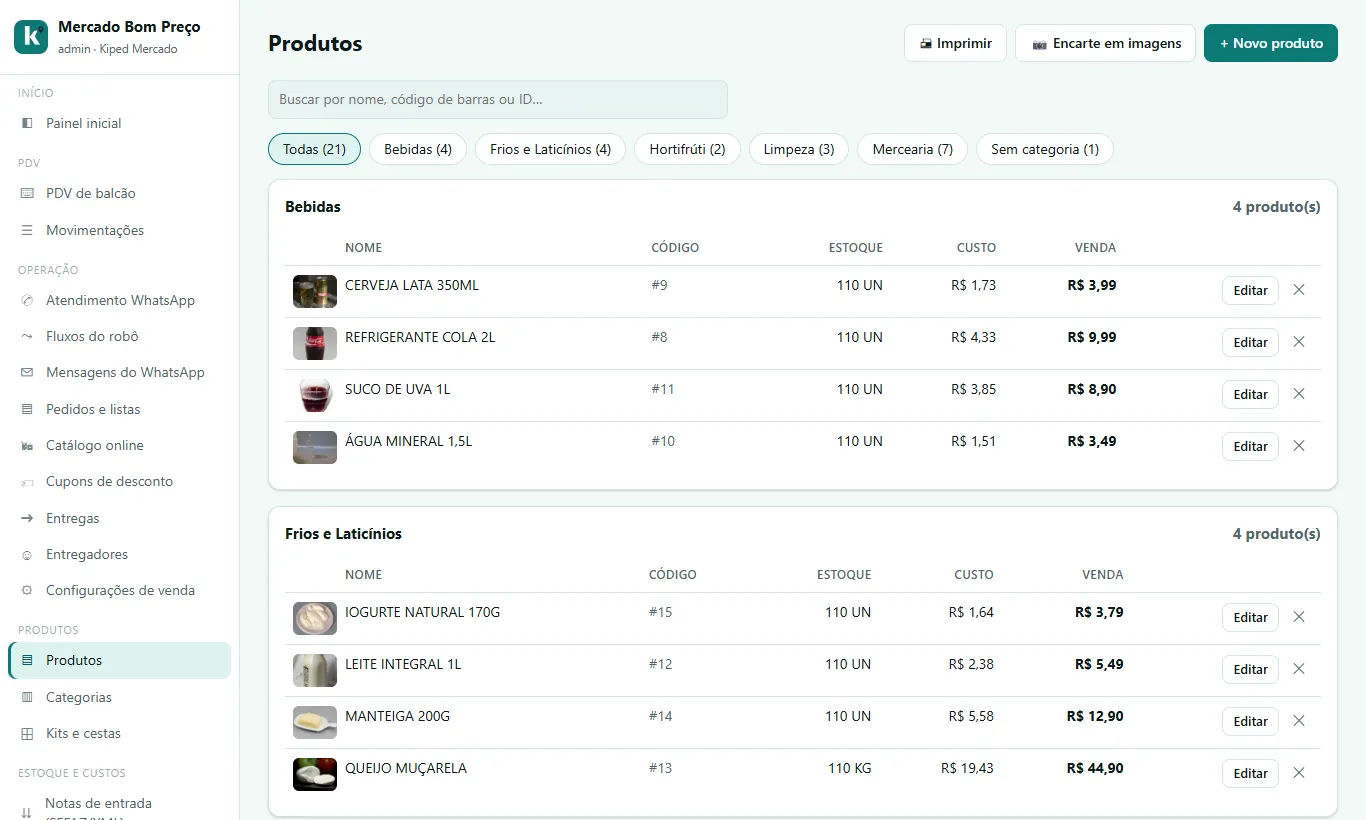Viewport: 1366px width, 820px height.
Task: Switch to the Mercearia (7) filter
Action: (912, 149)
